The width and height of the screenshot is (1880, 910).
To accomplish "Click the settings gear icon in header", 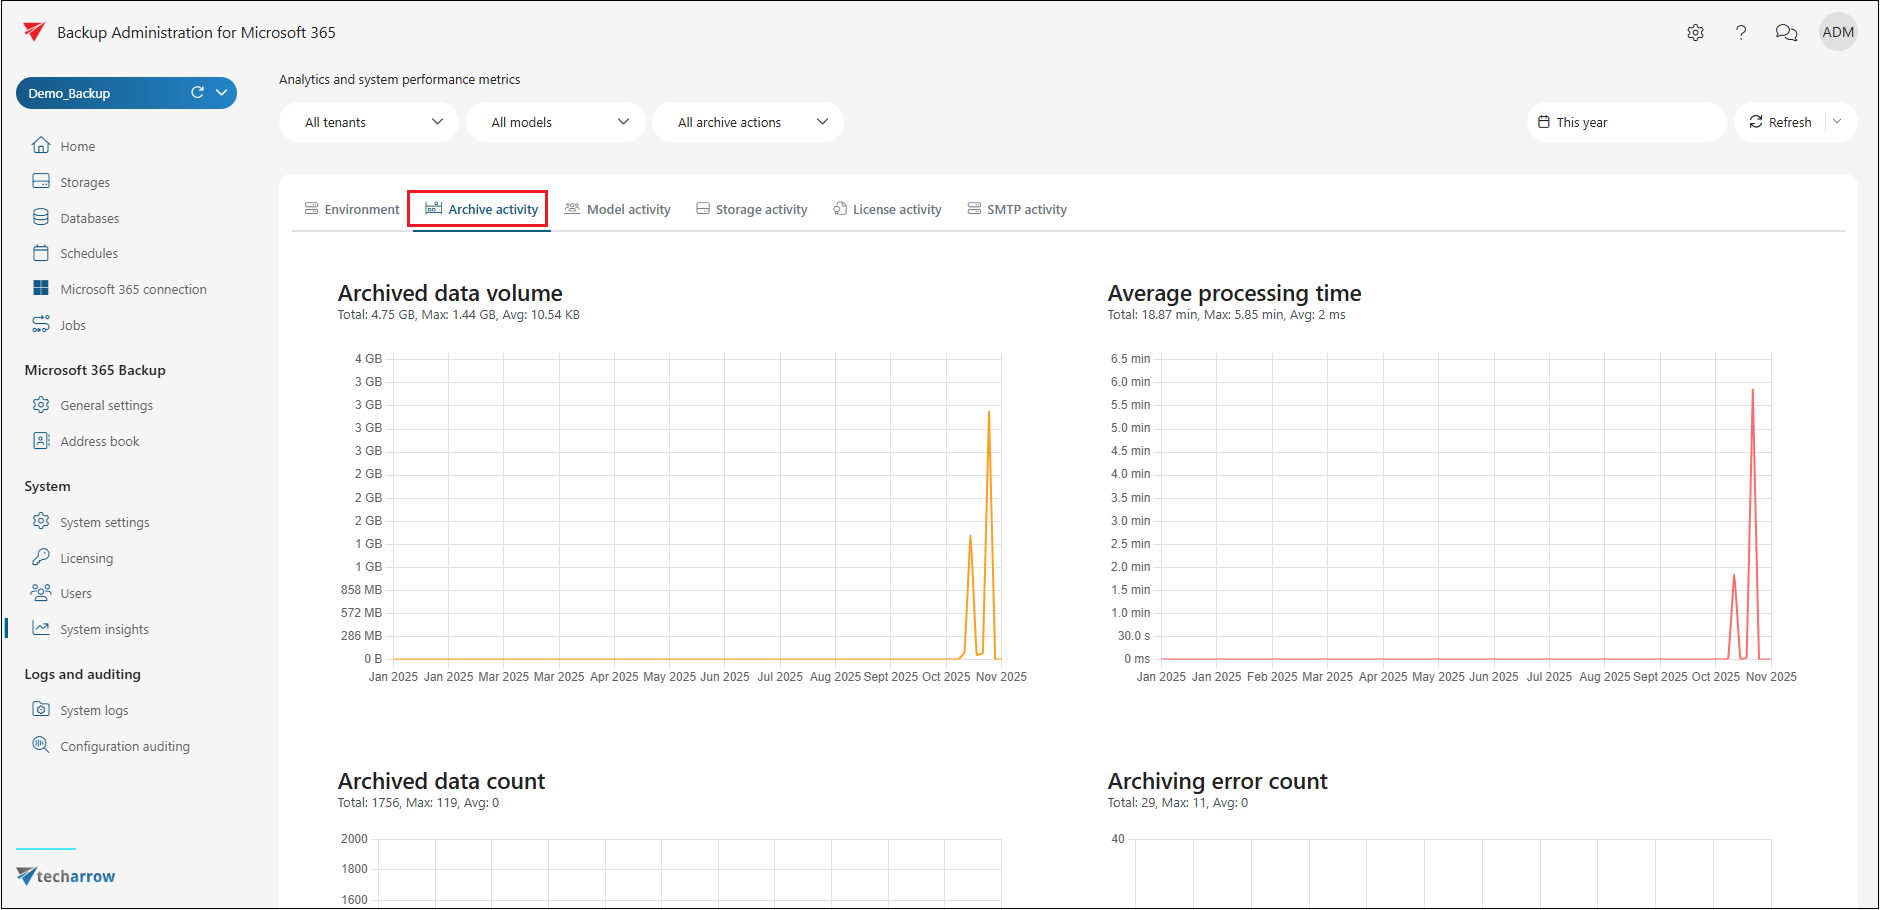I will tap(1695, 33).
